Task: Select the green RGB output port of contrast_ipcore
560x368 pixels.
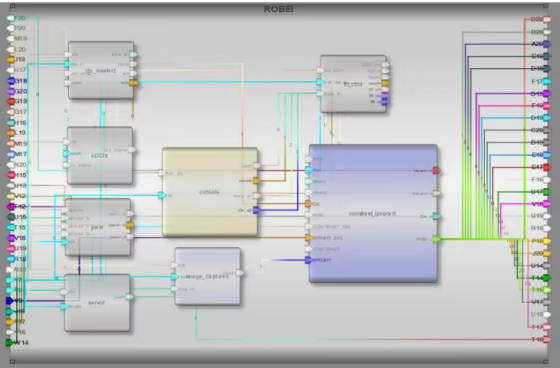Action: [436, 239]
